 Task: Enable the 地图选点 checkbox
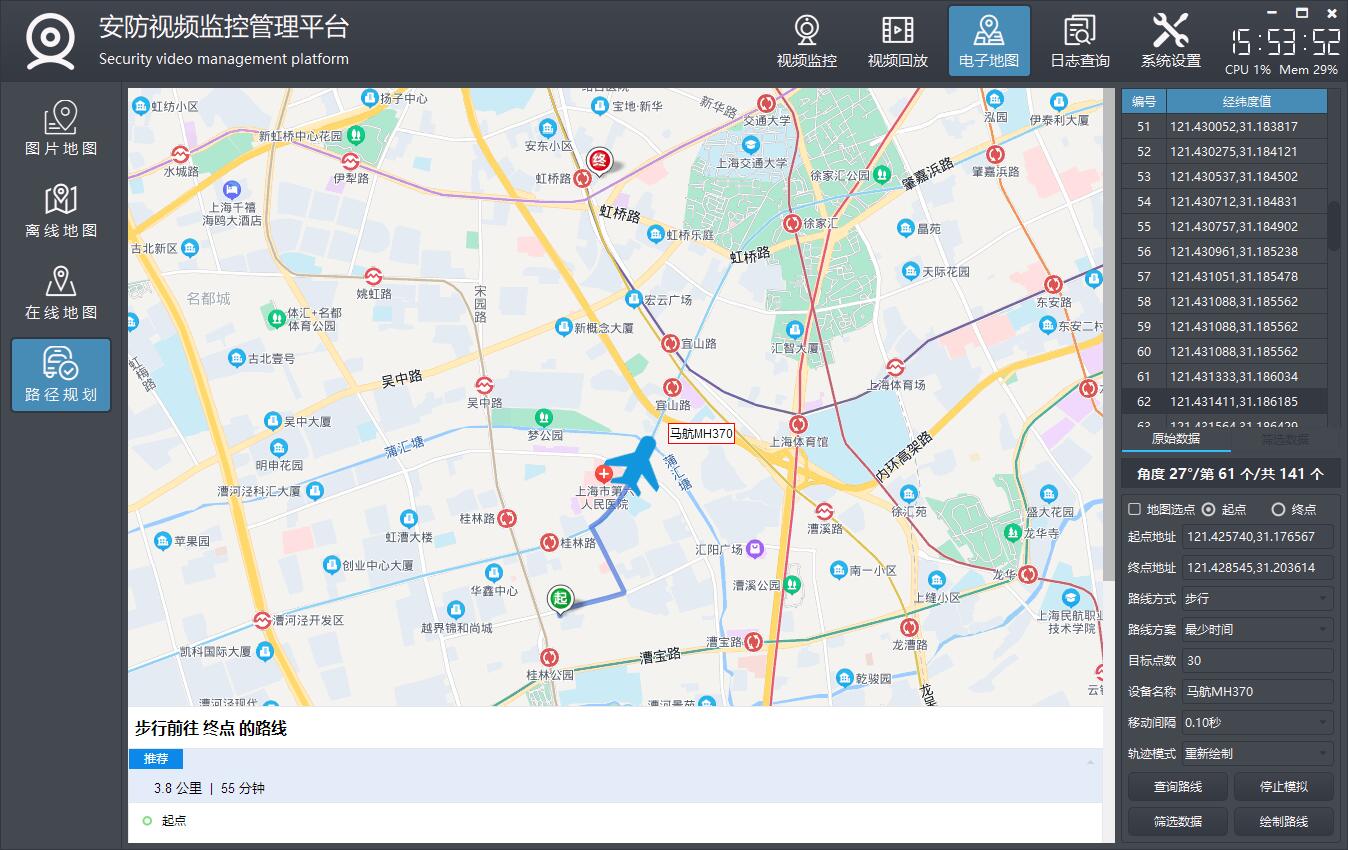coord(1134,509)
